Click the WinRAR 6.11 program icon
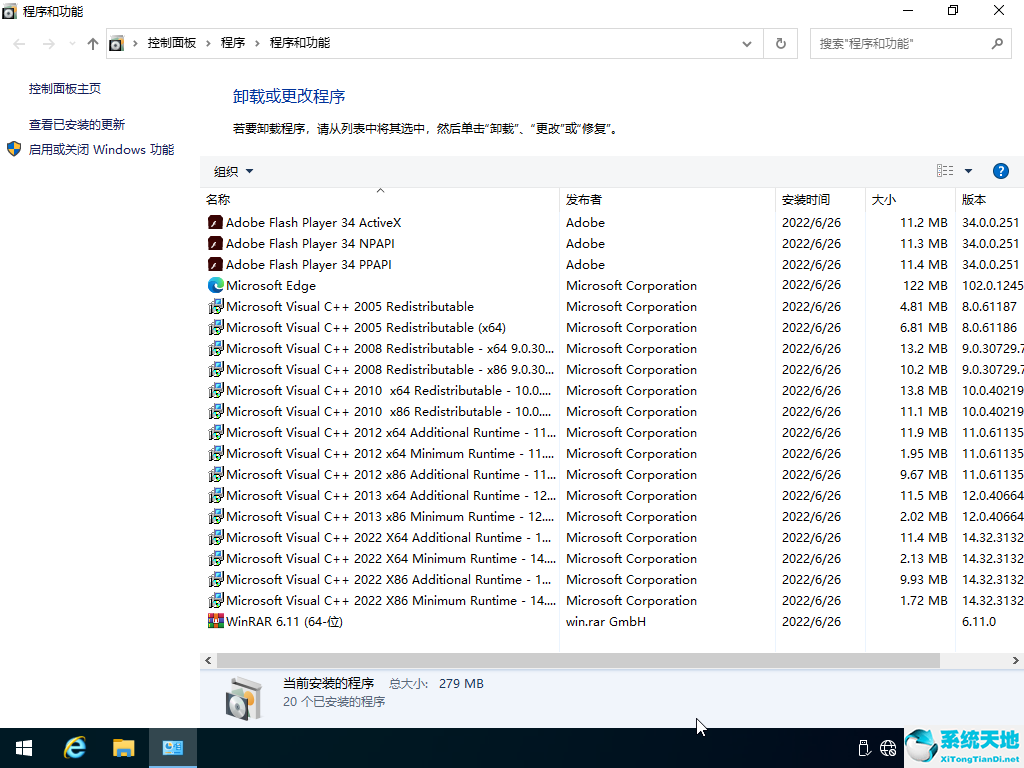1024x768 pixels. pyautogui.click(x=215, y=621)
